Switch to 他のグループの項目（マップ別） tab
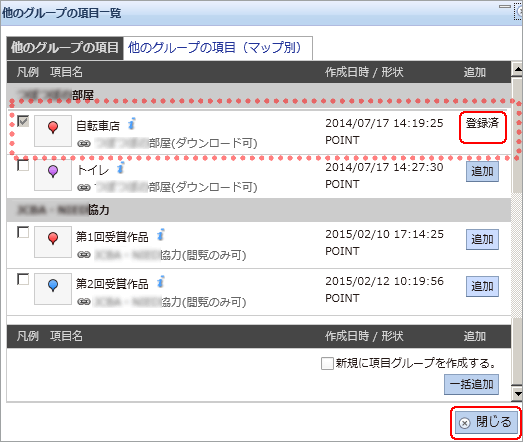The width and height of the screenshot is (523, 442). pos(217,48)
